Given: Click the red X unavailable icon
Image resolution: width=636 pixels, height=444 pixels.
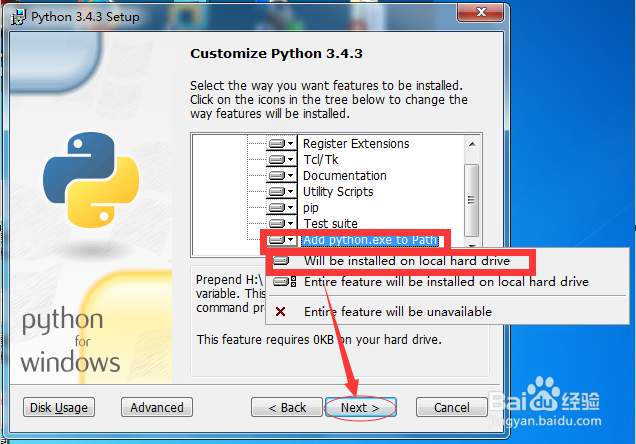Looking at the screenshot, I should pyautogui.click(x=280, y=311).
